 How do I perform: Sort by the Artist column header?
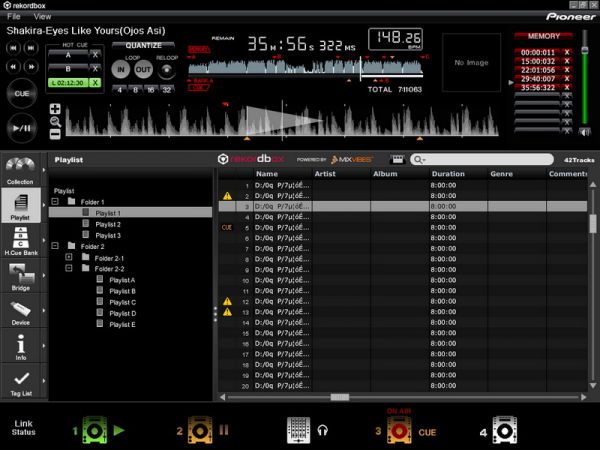341,174
